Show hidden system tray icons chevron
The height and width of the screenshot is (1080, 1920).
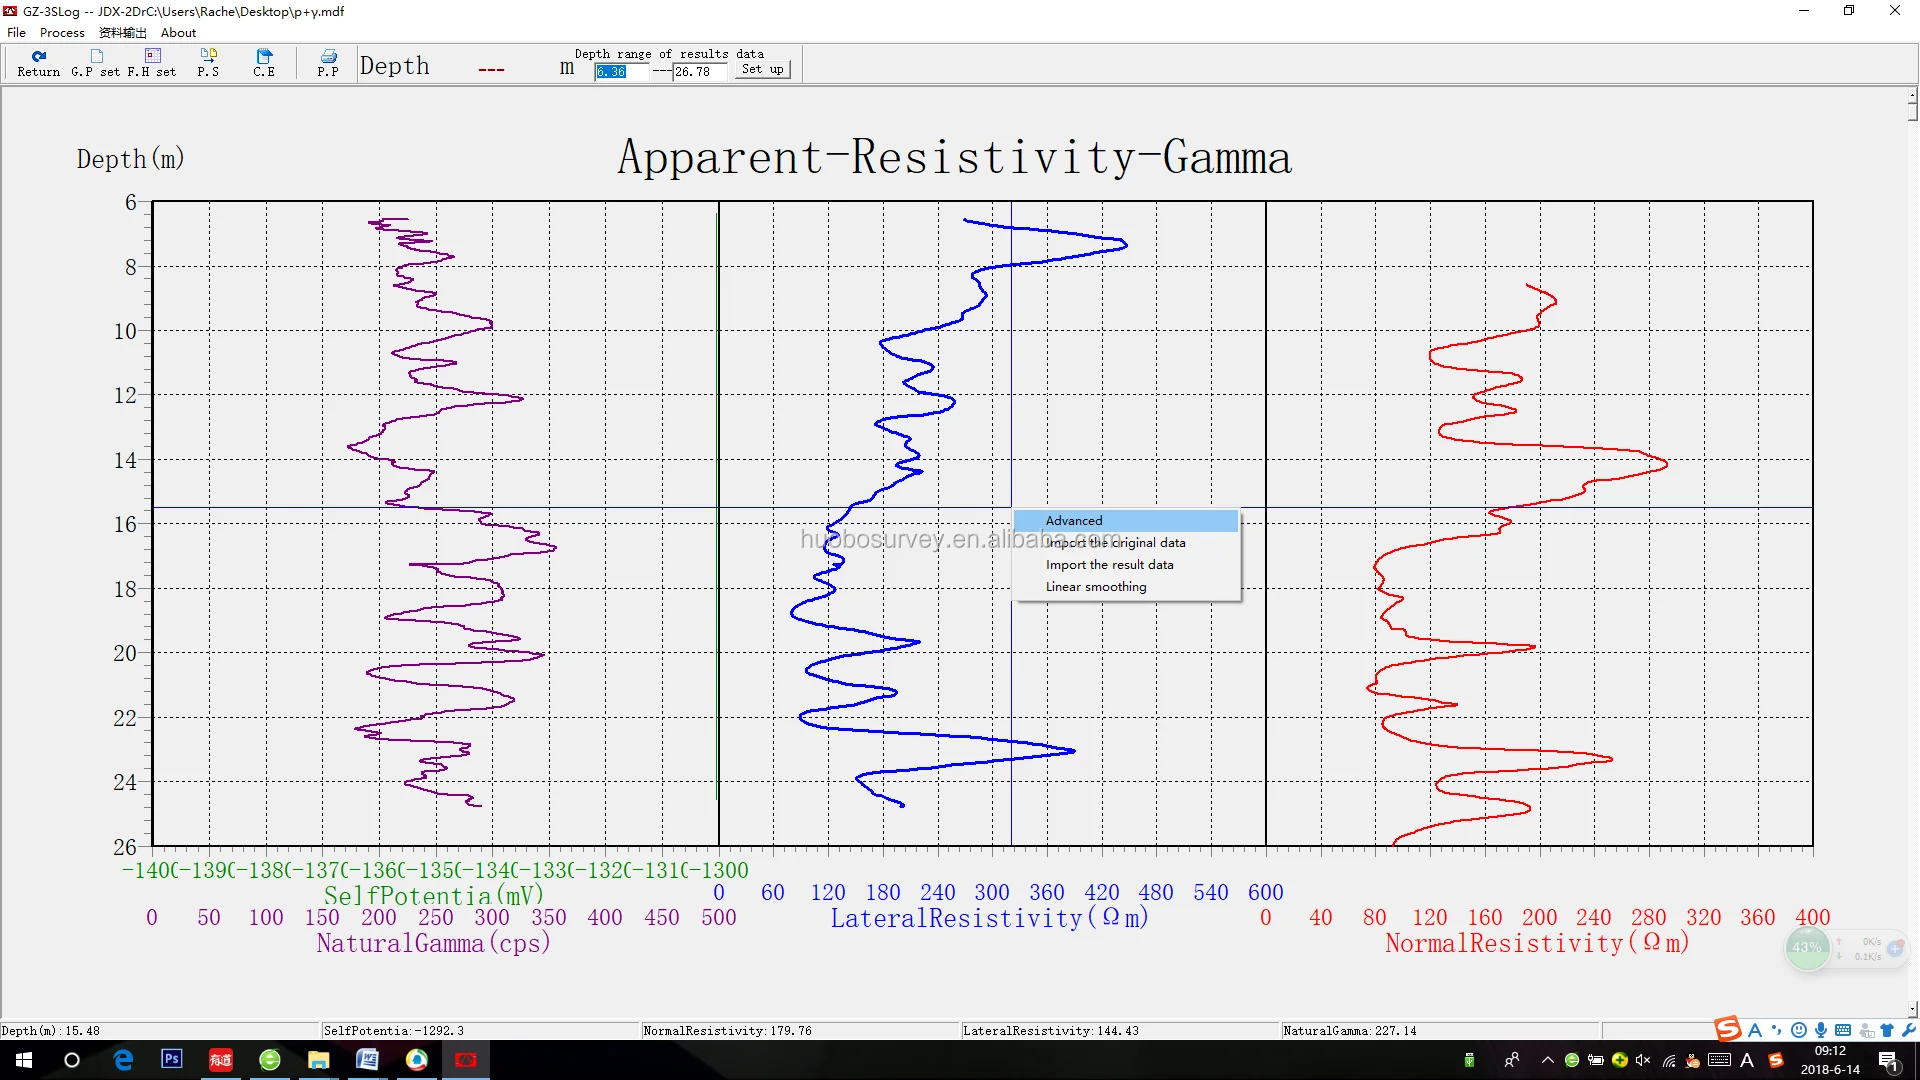tap(1547, 1060)
